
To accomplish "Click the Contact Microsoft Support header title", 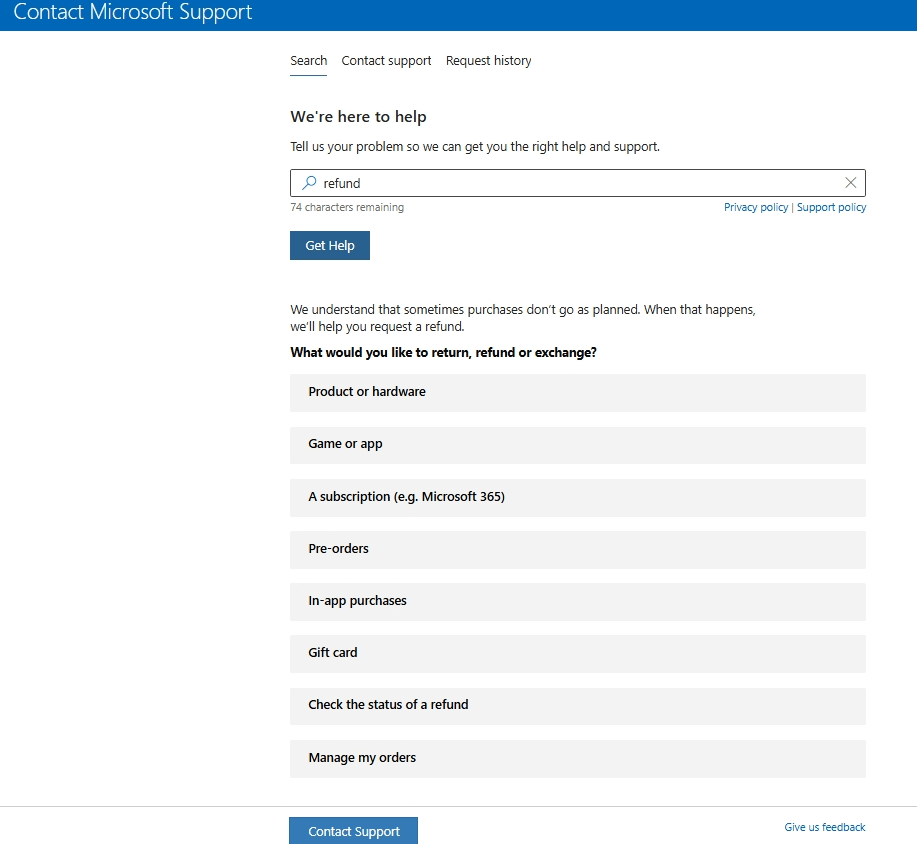I will click(133, 12).
